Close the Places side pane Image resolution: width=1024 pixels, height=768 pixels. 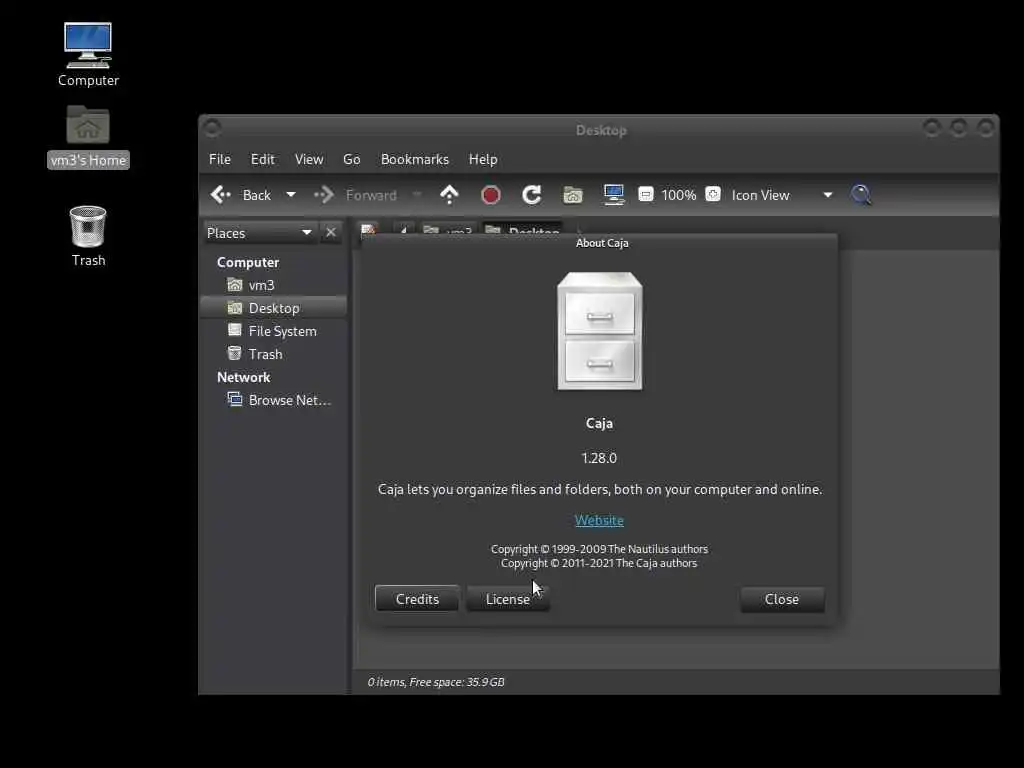[x=331, y=232]
